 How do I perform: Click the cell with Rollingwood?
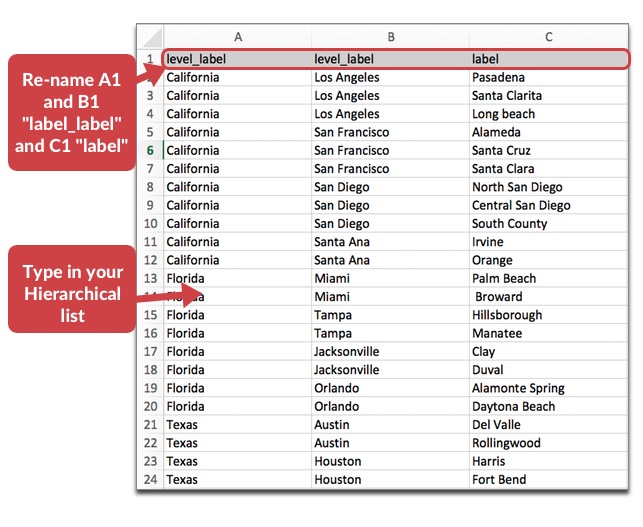coord(549,443)
